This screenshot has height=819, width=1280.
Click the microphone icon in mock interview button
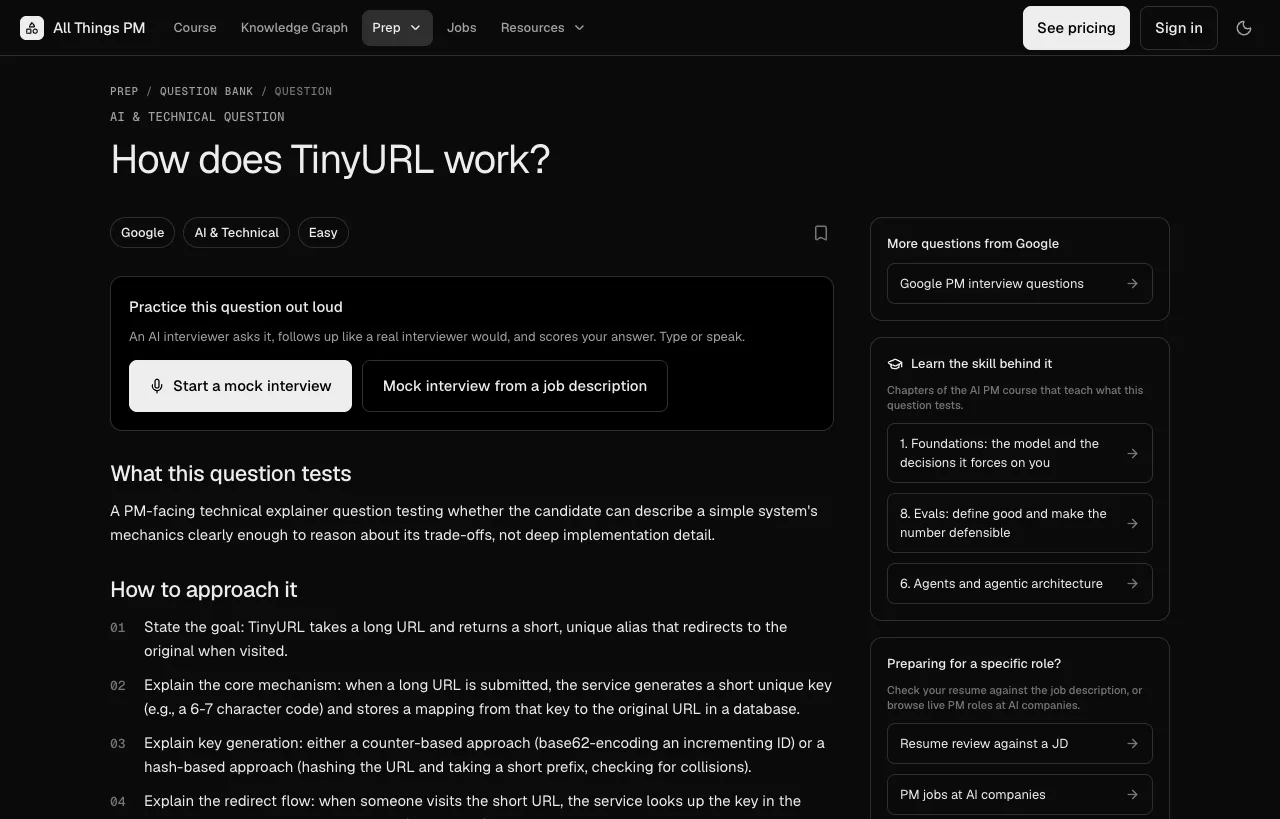coord(157,386)
